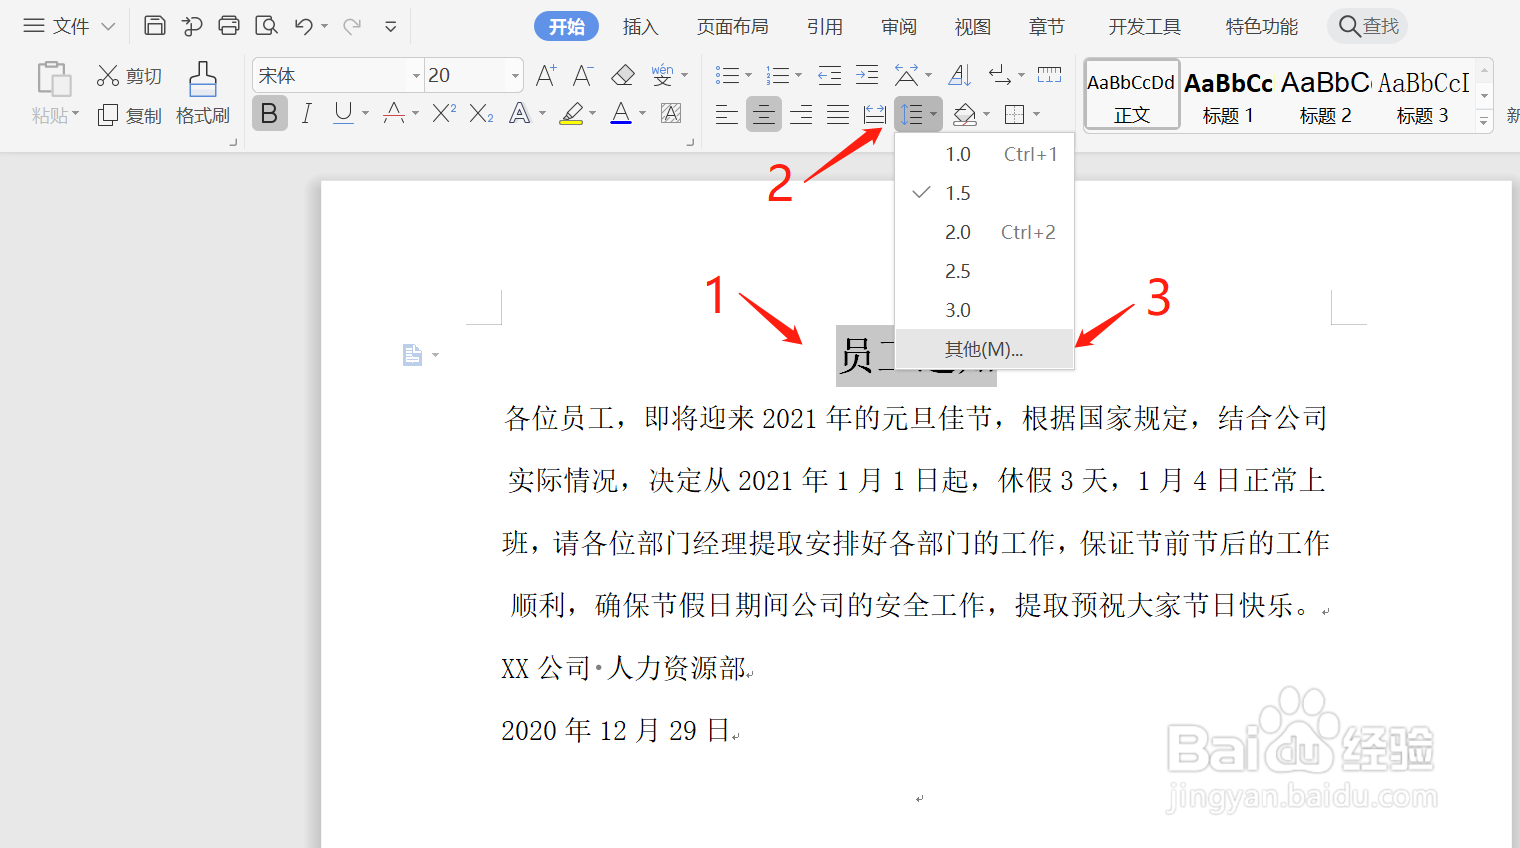Apply the 标题 3 style
The width and height of the screenshot is (1520, 848).
click(x=1422, y=94)
